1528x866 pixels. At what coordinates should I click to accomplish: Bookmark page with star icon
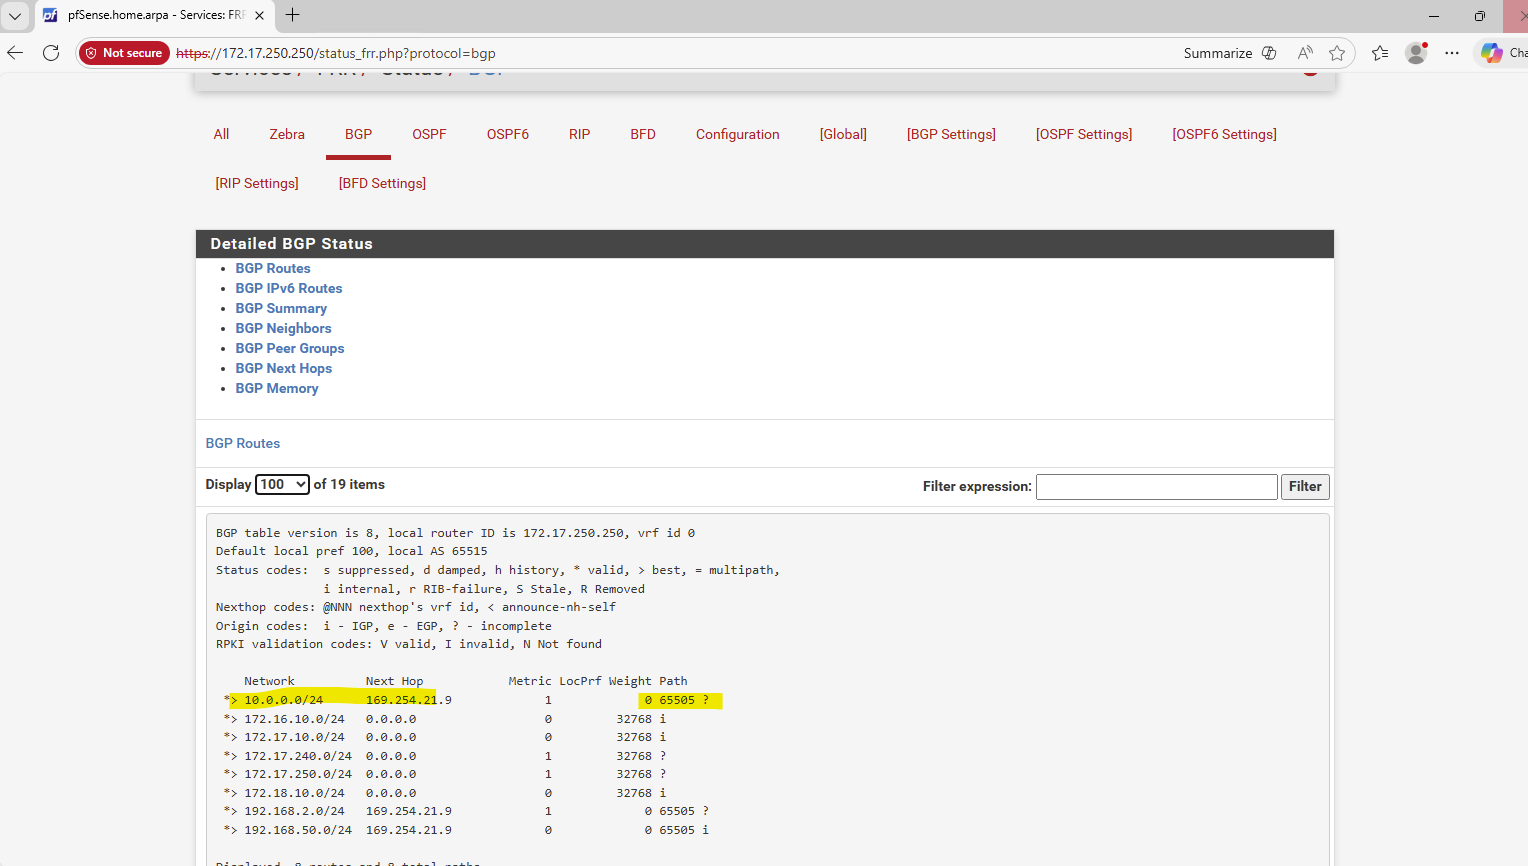pyautogui.click(x=1337, y=53)
